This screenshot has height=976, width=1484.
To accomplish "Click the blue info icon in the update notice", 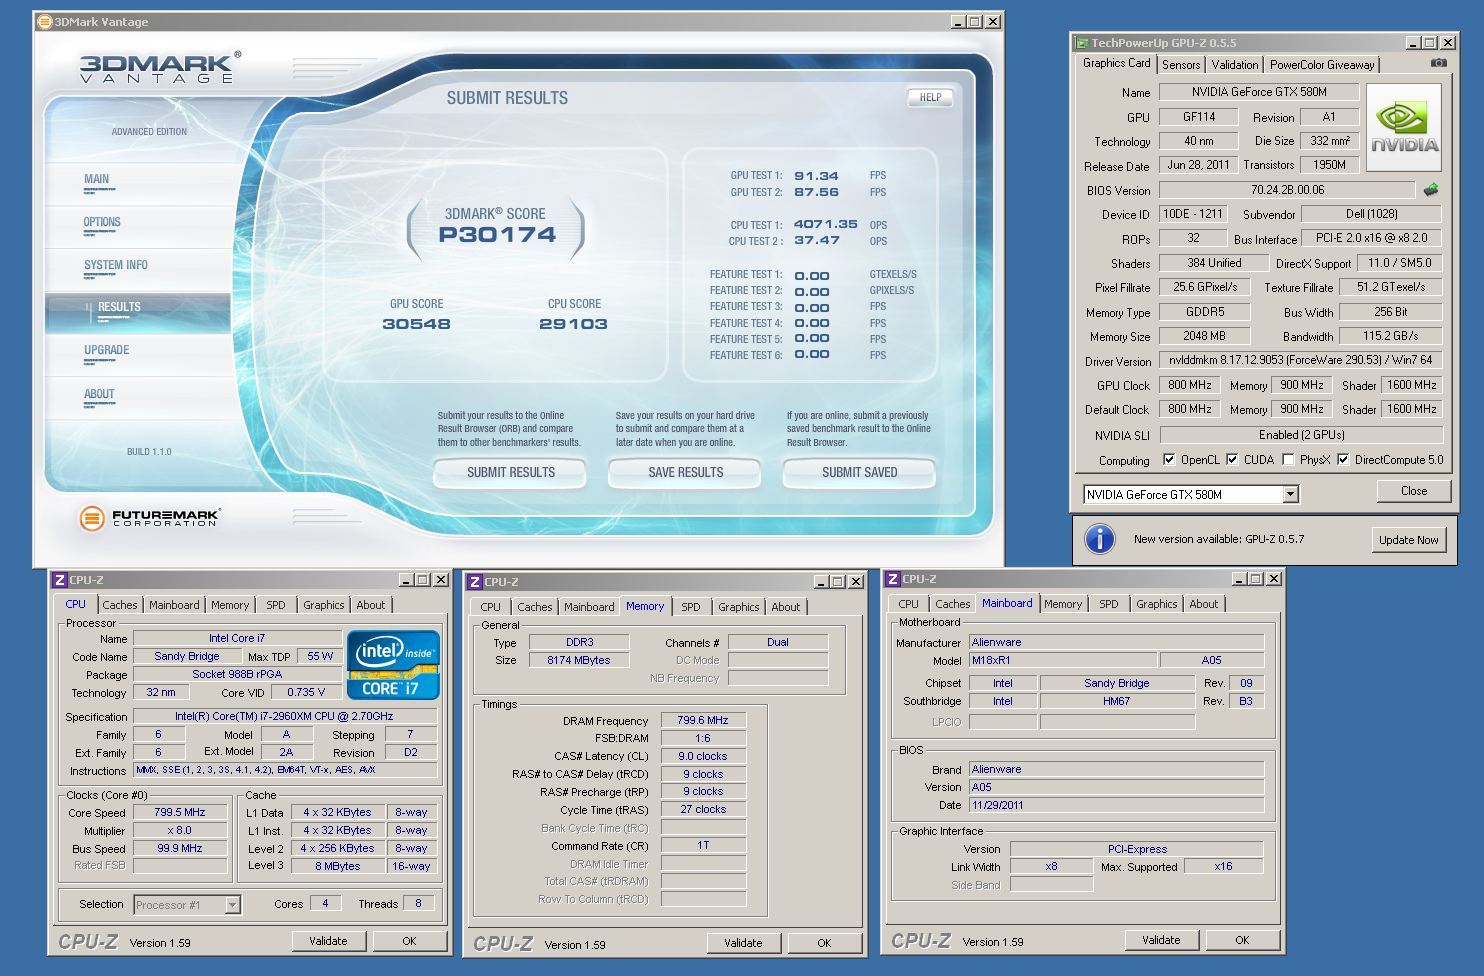I will 1099,539.
